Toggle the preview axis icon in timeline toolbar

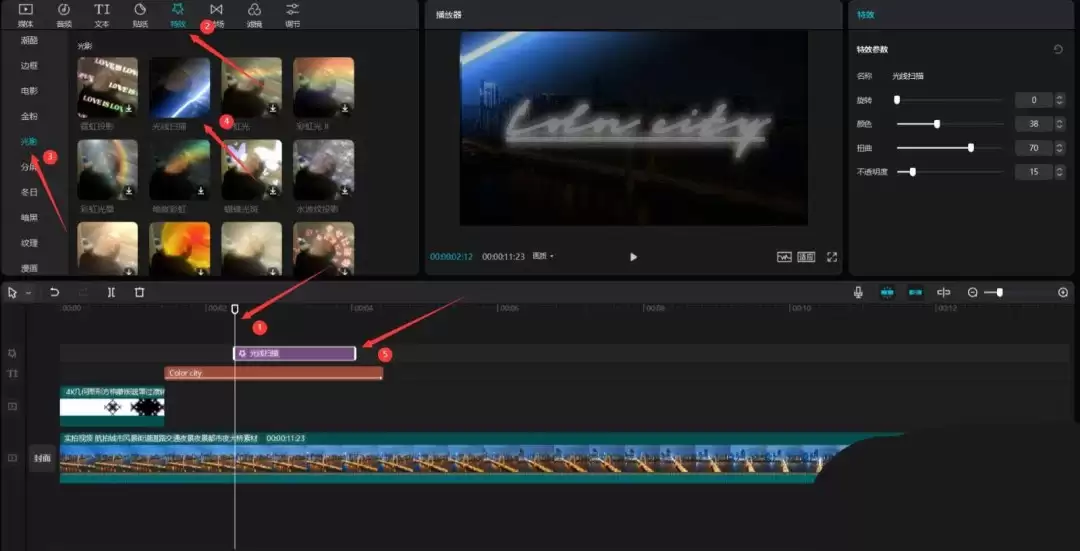[x=943, y=292]
